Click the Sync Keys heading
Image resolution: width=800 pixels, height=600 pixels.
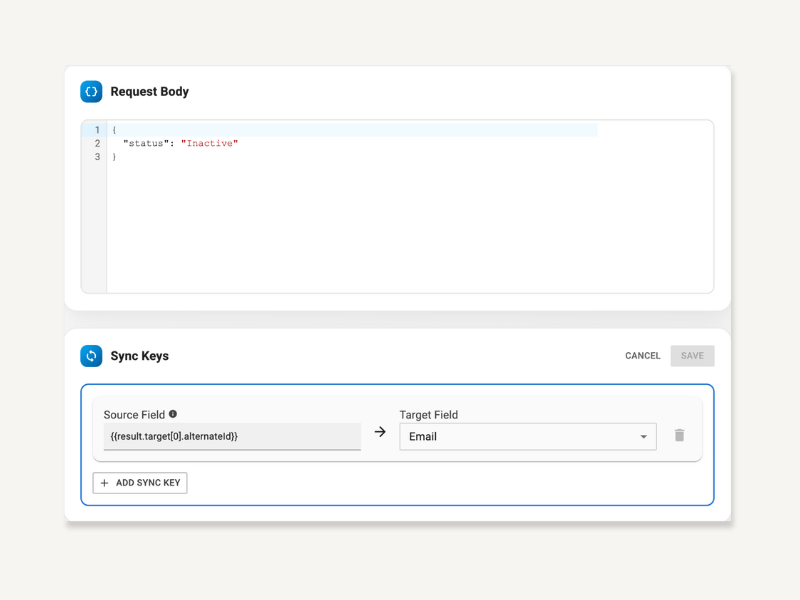[x=140, y=356]
